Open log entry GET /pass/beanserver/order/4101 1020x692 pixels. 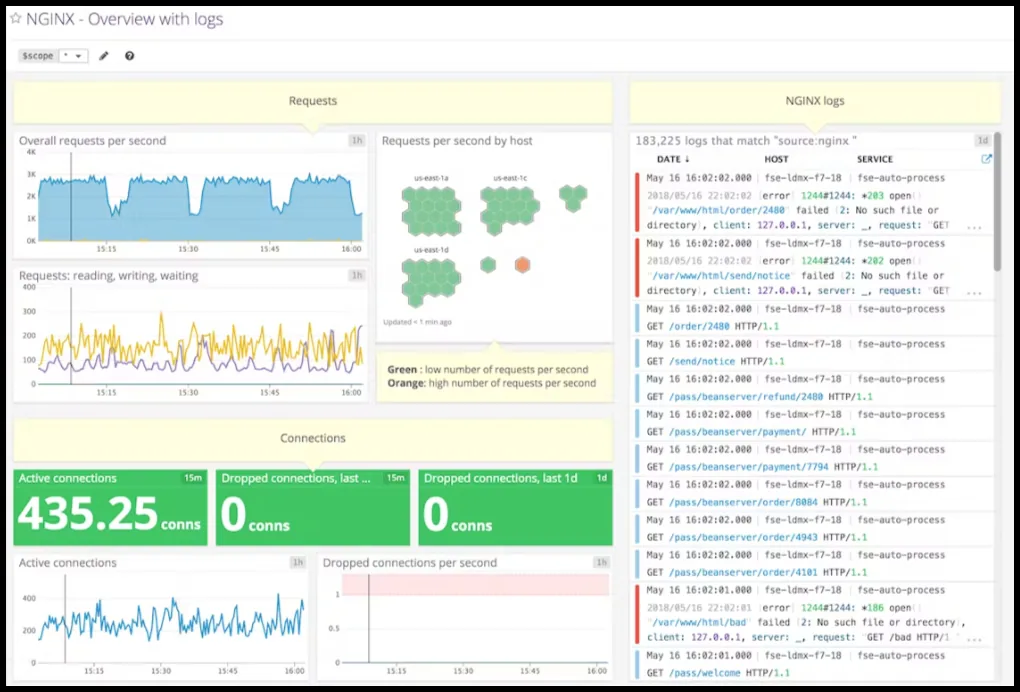[x=814, y=563]
